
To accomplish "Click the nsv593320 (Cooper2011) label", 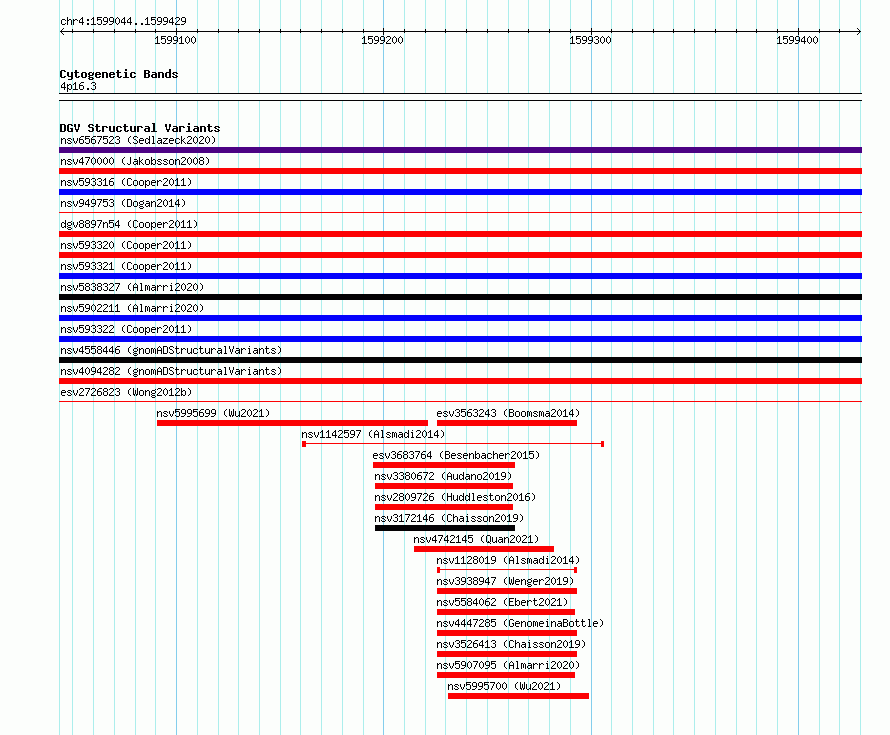I will coord(126,245).
